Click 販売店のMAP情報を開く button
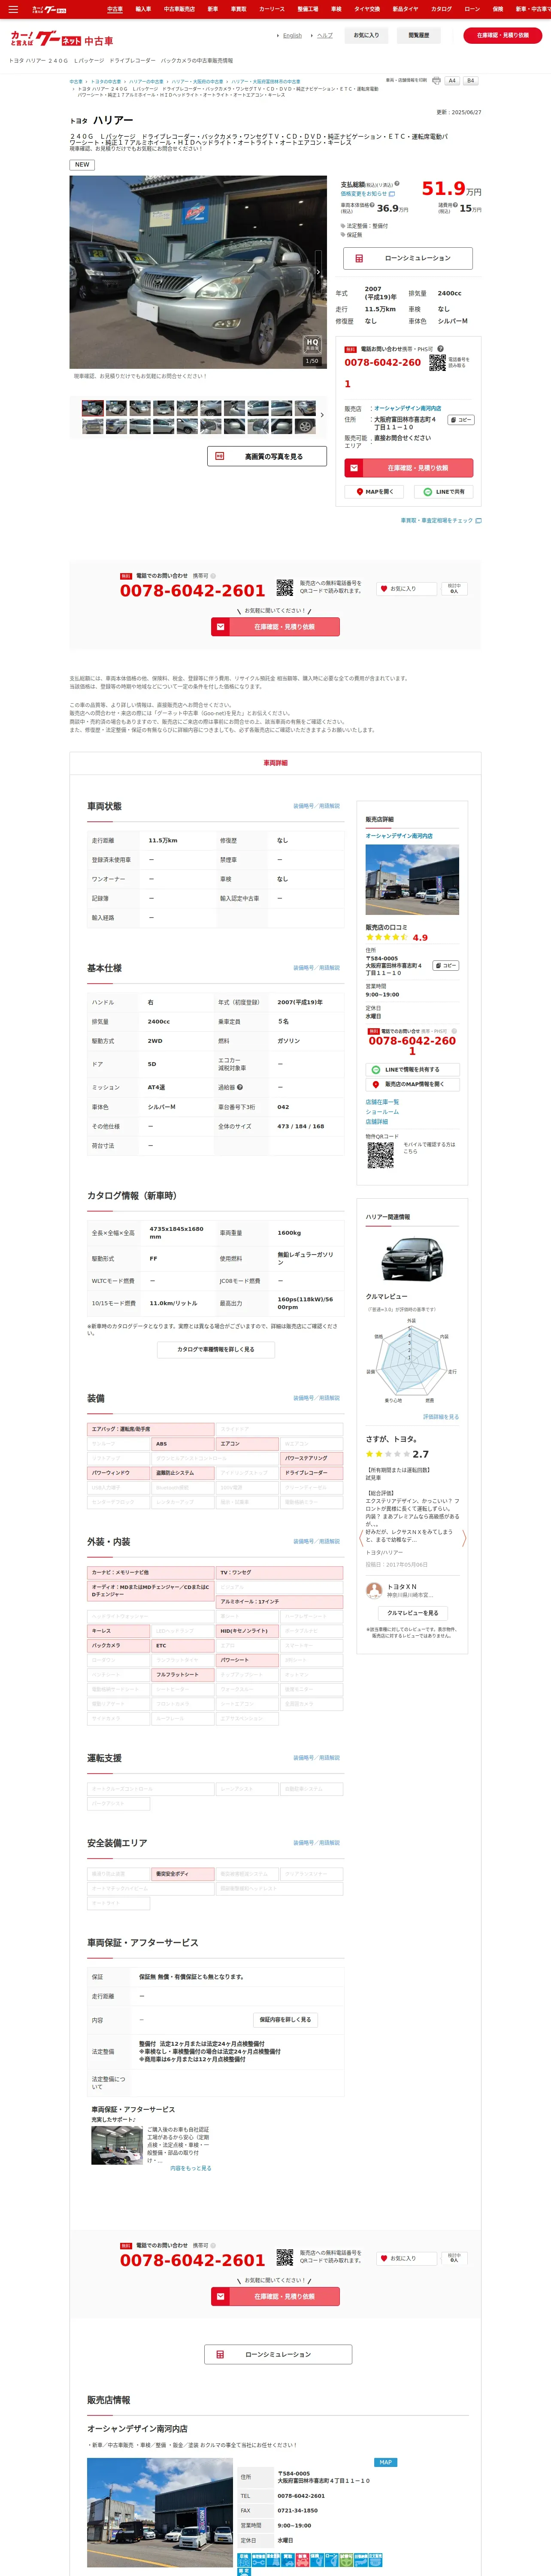This screenshot has width=551, height=2576. point(412,1084)
